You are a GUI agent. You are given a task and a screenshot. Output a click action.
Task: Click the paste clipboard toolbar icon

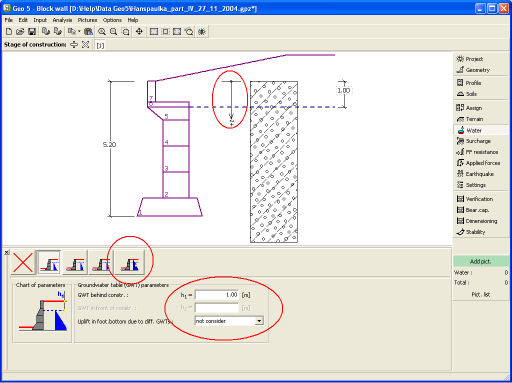coord(88,32)
